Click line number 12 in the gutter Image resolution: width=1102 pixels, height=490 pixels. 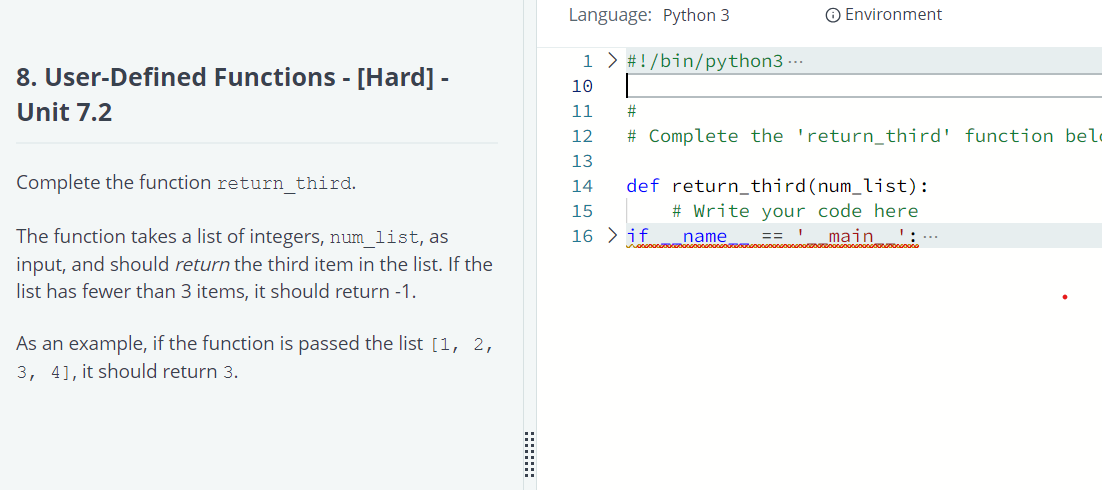click(582, 136)
